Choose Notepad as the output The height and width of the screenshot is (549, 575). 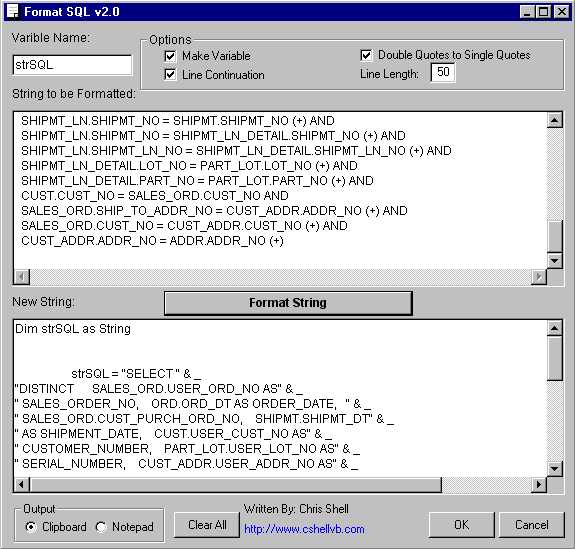coord(101,527)
